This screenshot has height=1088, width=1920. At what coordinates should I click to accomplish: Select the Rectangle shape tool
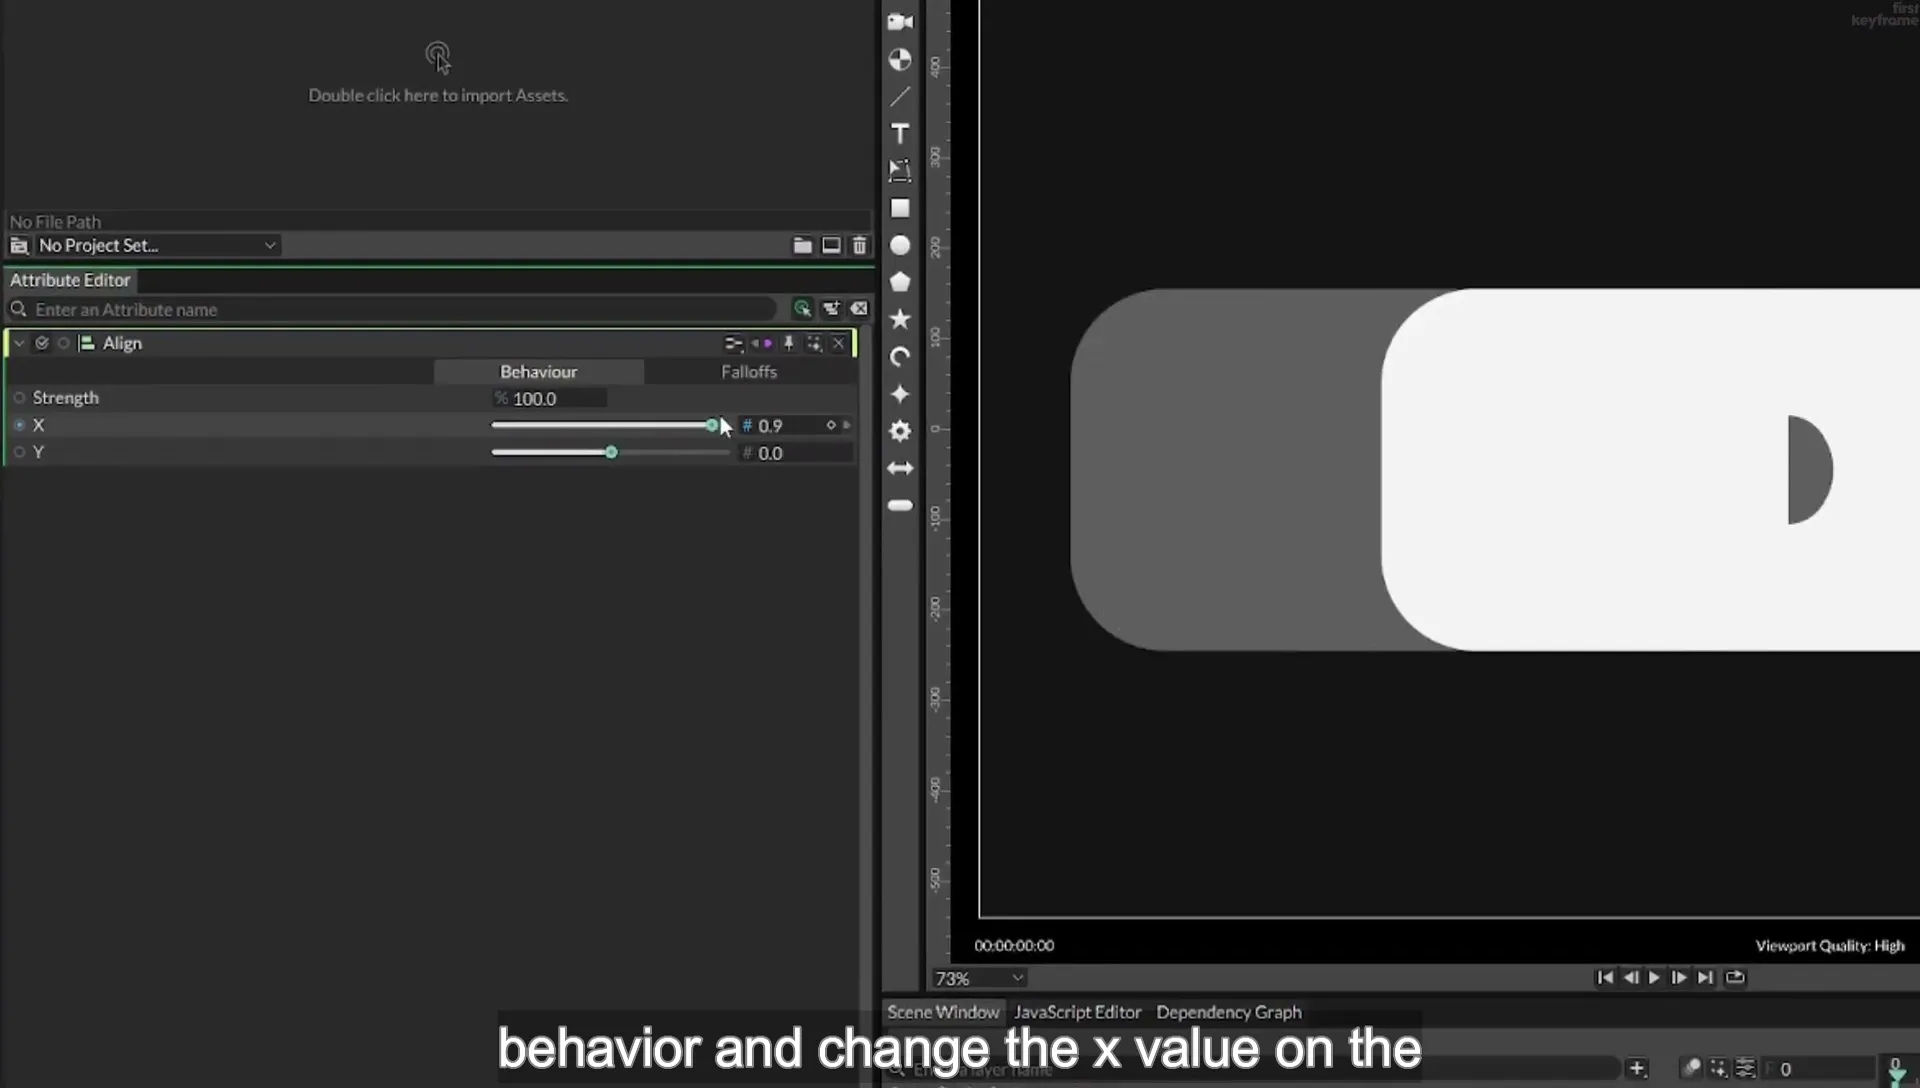(900, 208)
